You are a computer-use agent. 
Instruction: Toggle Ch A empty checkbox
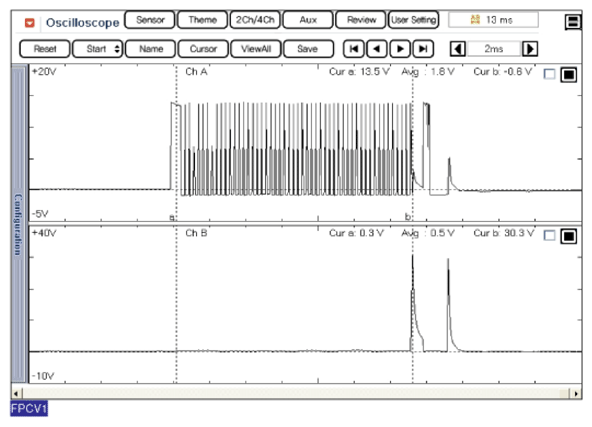click(x=549, y=74)
